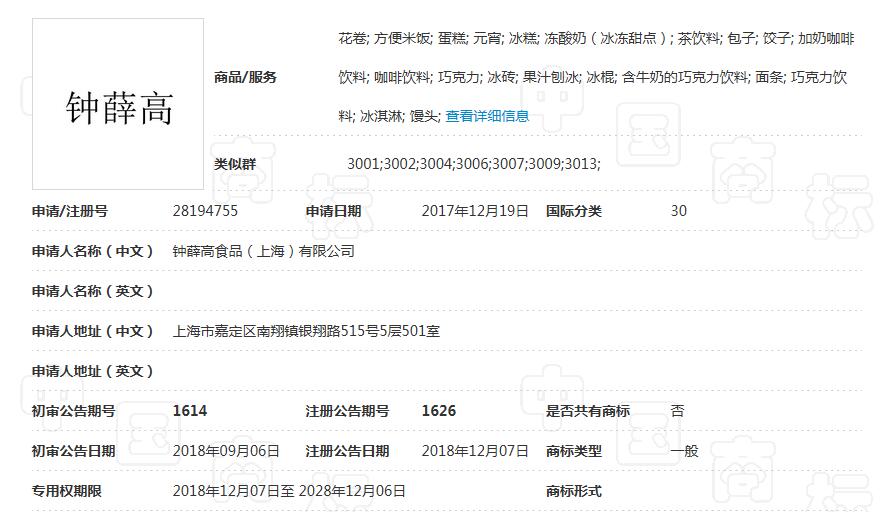Click the 国际分类 label
Screen dimensions: 894x512
tap(574, 212)
